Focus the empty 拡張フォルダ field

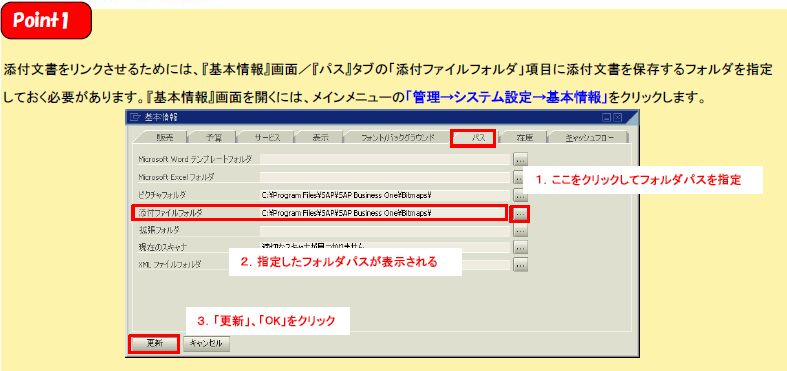pos(385,230)
